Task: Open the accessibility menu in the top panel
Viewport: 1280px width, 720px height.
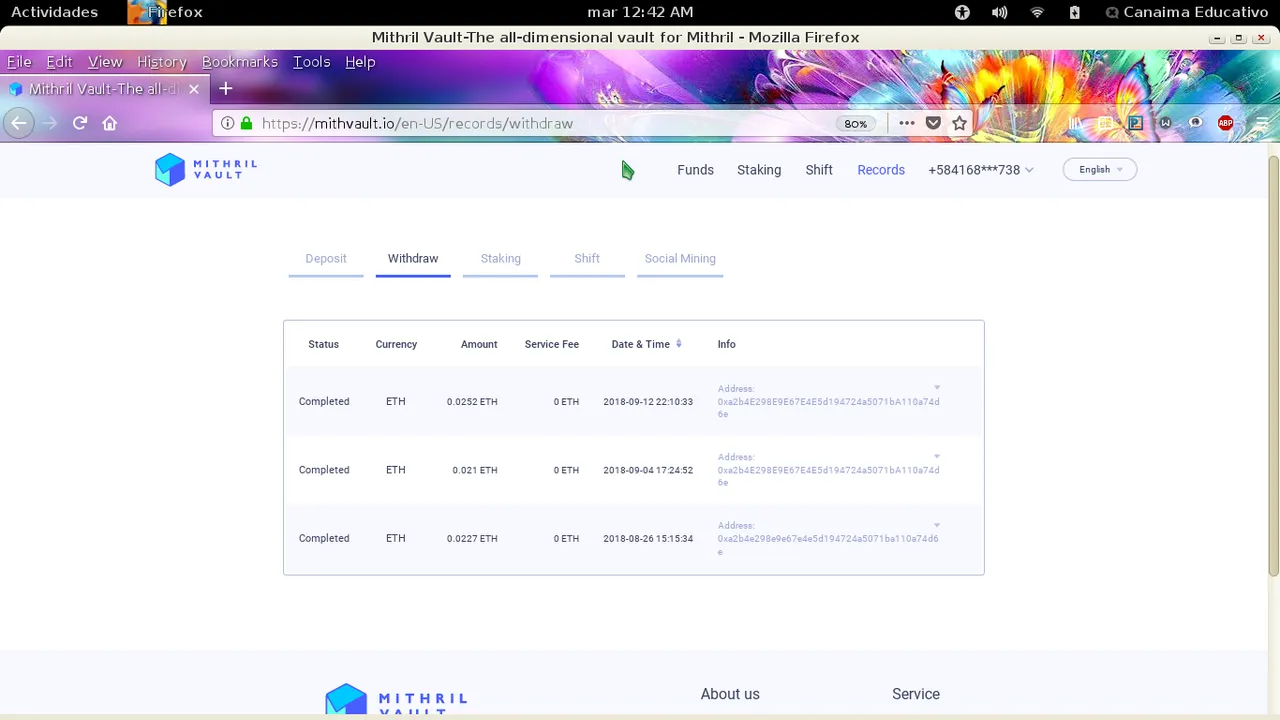Action: coord(962,12)
